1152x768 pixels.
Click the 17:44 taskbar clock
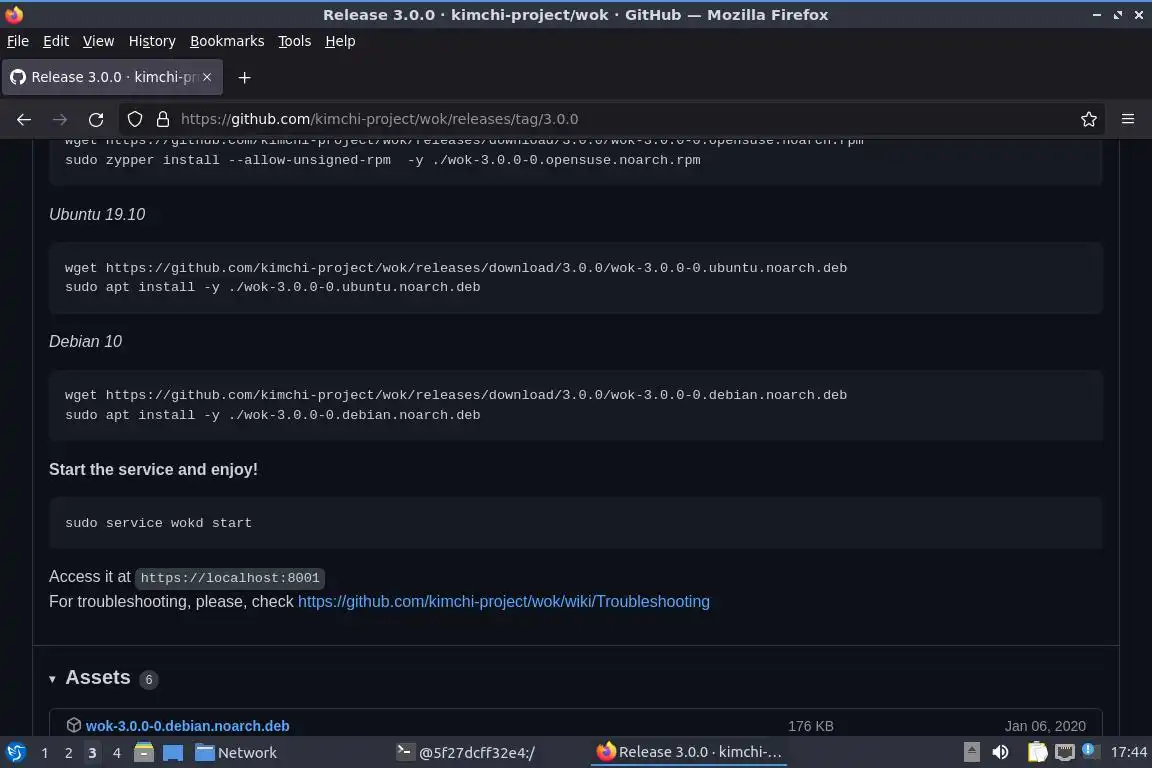(x=1128, y=752)
